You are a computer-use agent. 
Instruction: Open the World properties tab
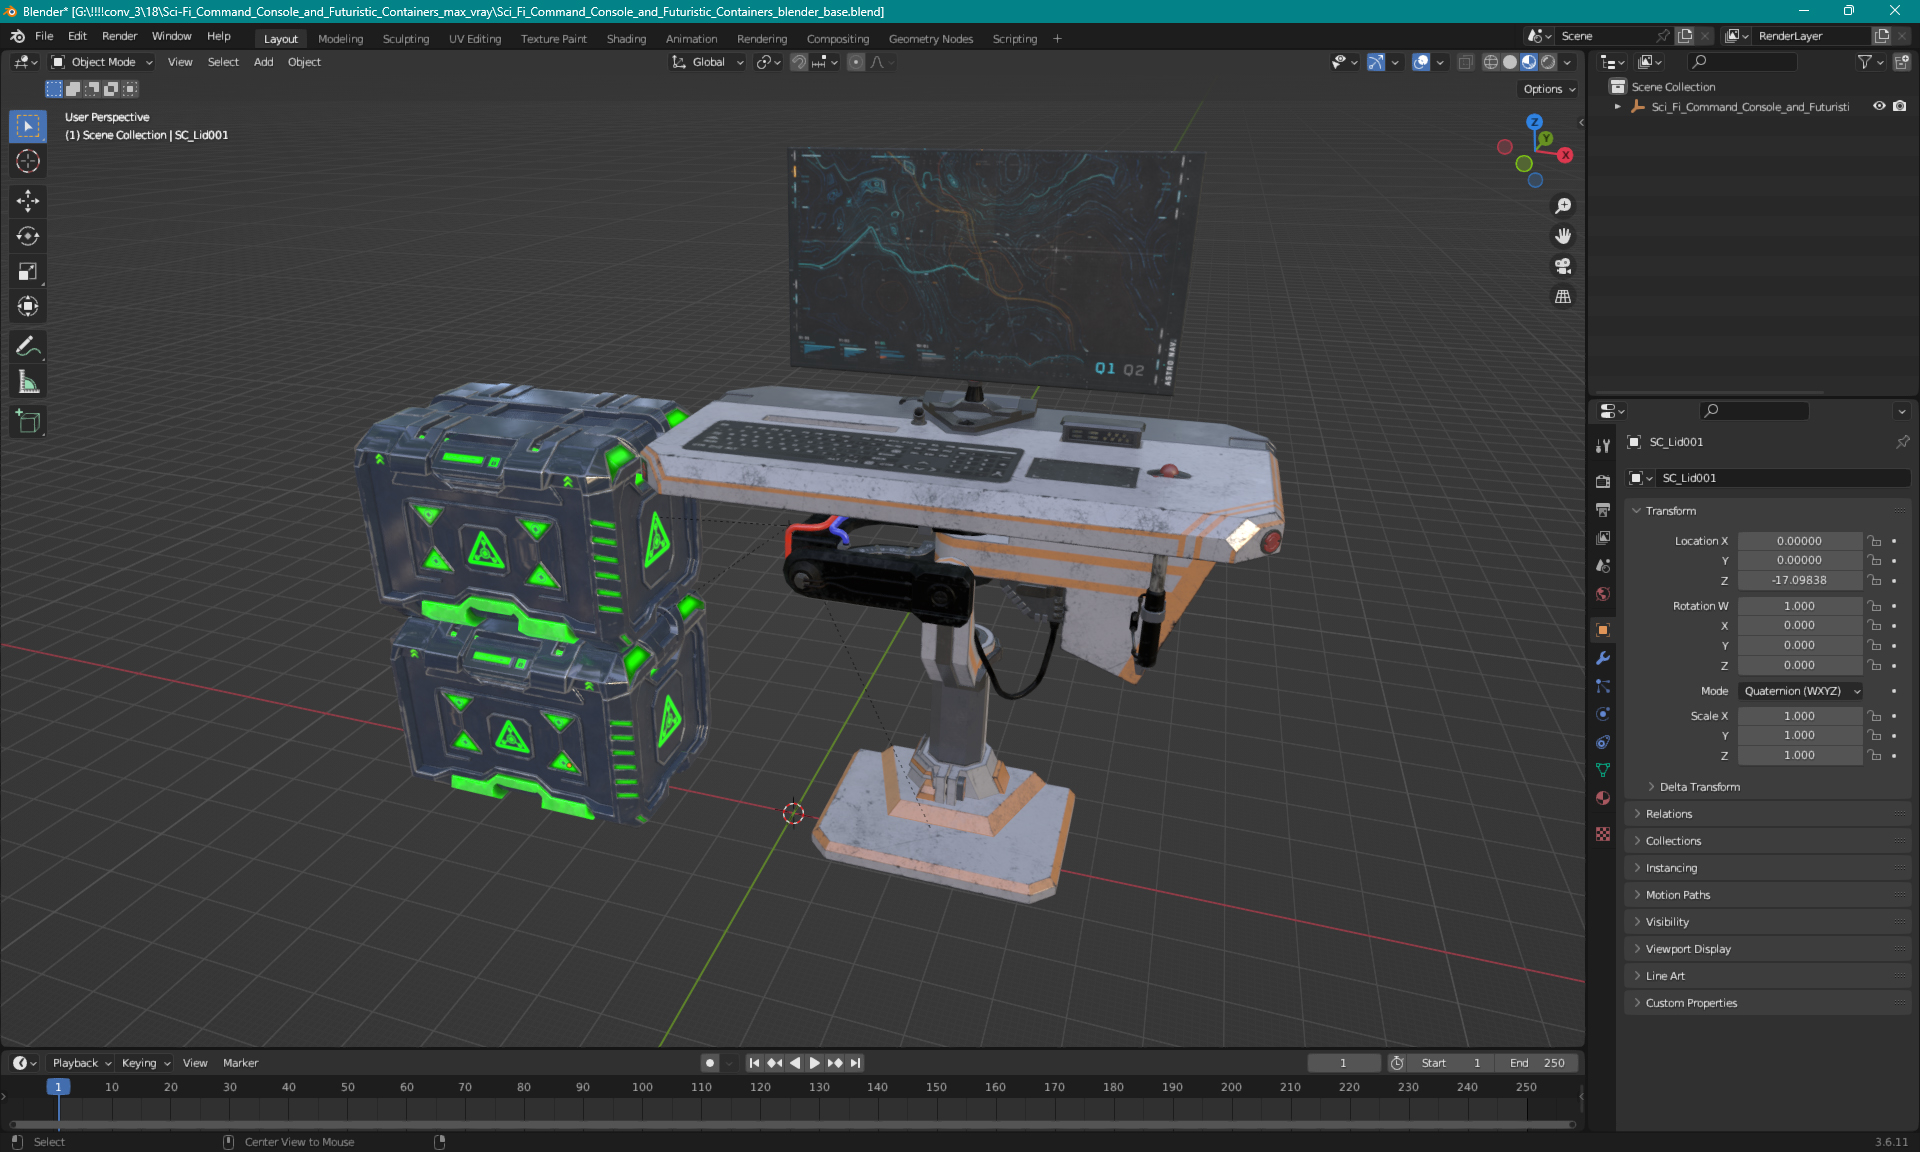(1603, 594)
